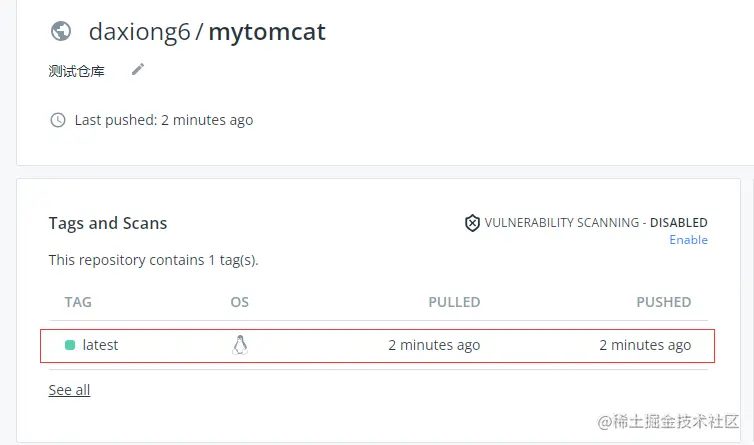This screenshot has width=754, height=445.
Task: Click the TAG column header
Action: click(x=78, y=302)
